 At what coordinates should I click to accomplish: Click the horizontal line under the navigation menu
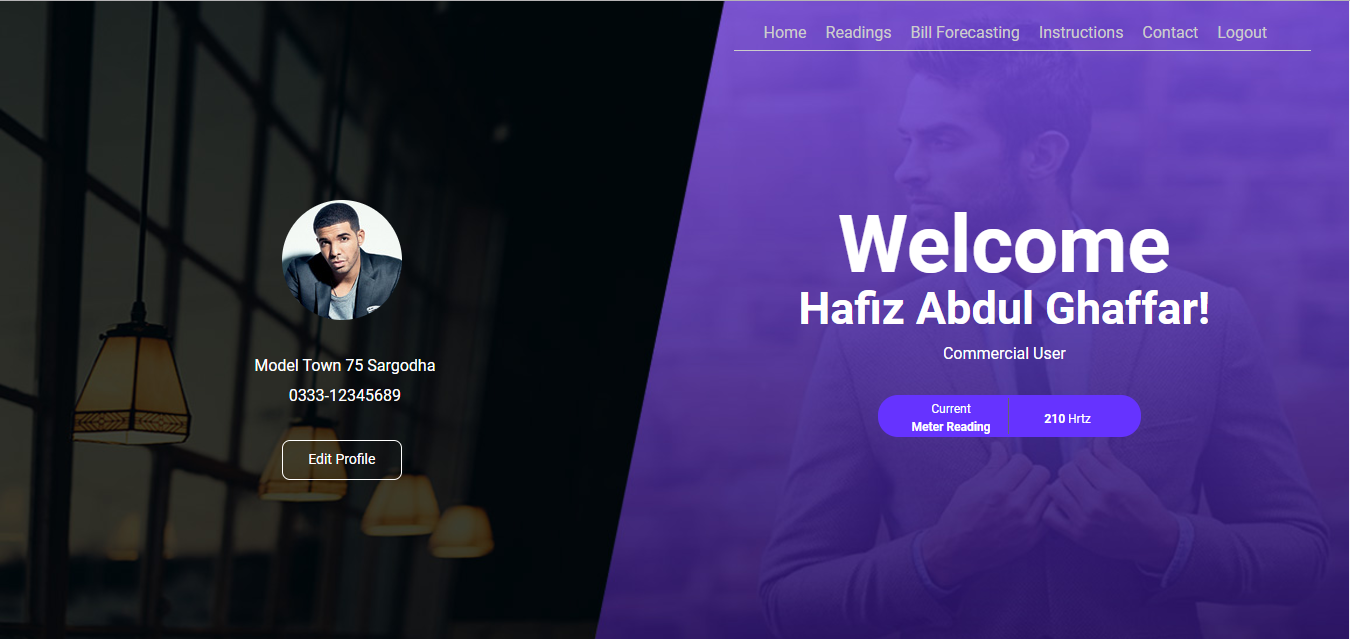click(1022, 50)
